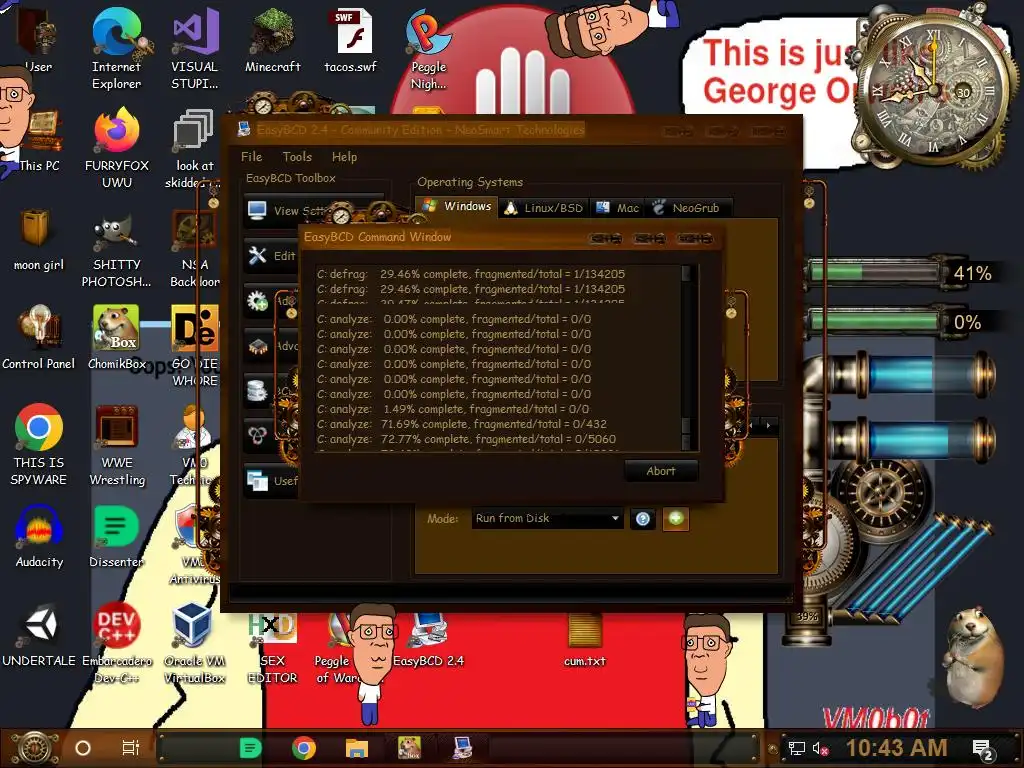
Task: Click the muted volume tray icon
Action: 820,748
